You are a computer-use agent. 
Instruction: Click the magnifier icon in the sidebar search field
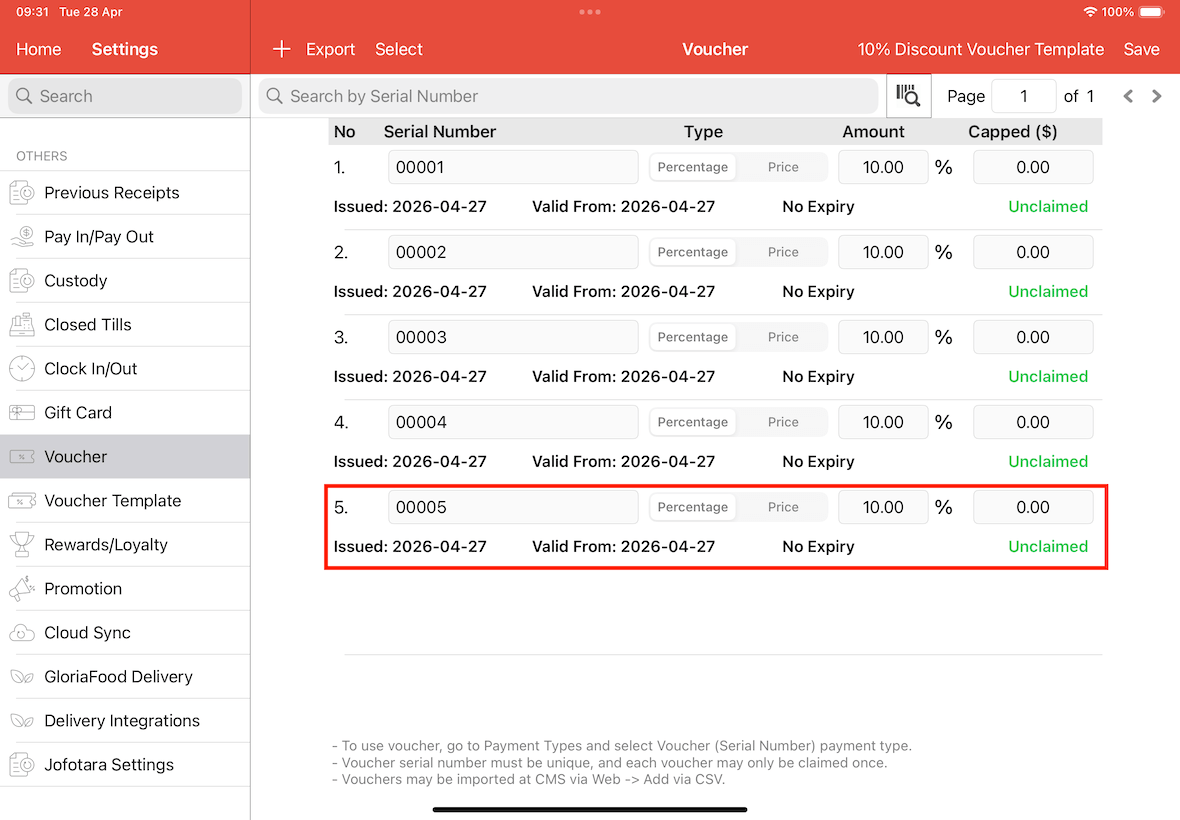24,96
